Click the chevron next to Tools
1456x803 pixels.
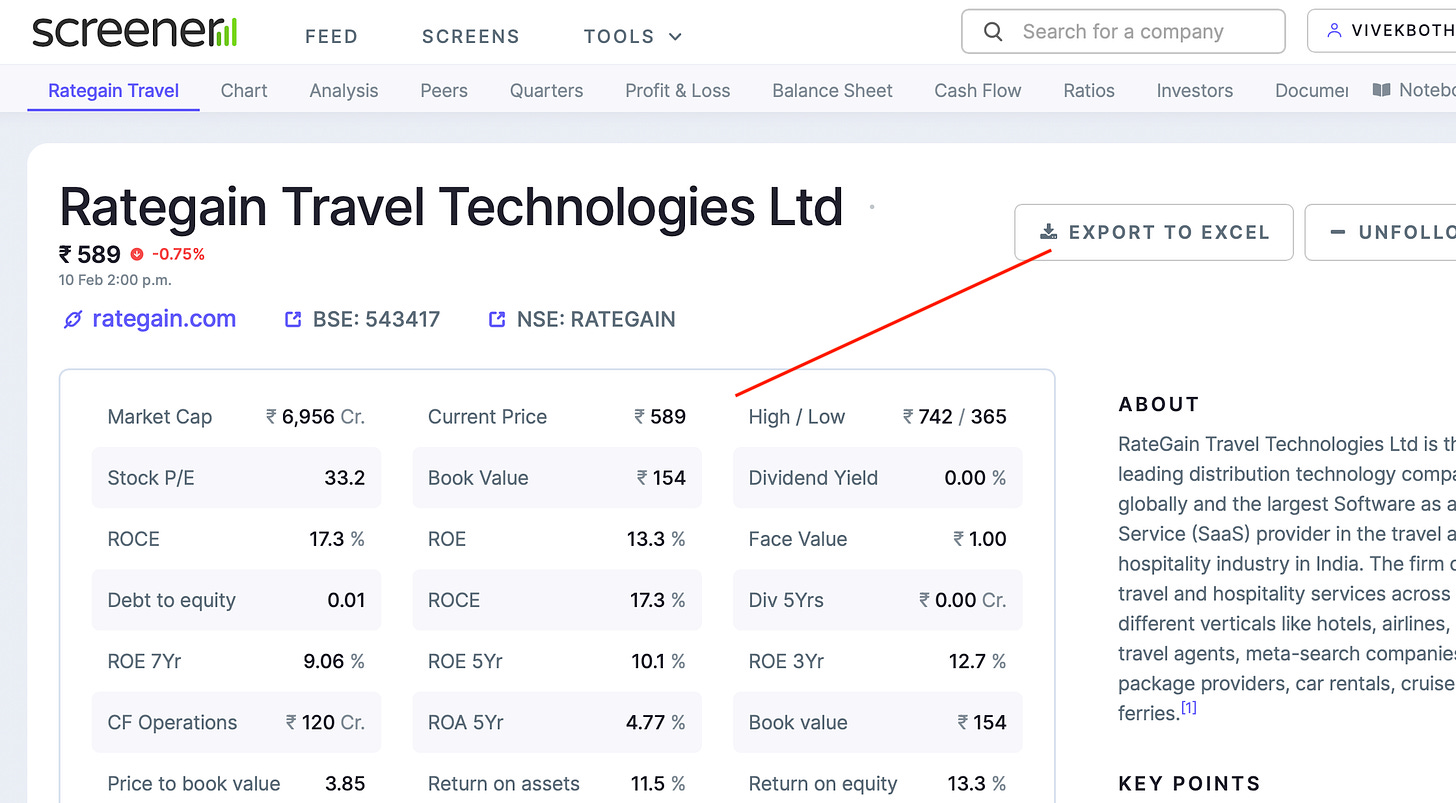tap(675, 37)
